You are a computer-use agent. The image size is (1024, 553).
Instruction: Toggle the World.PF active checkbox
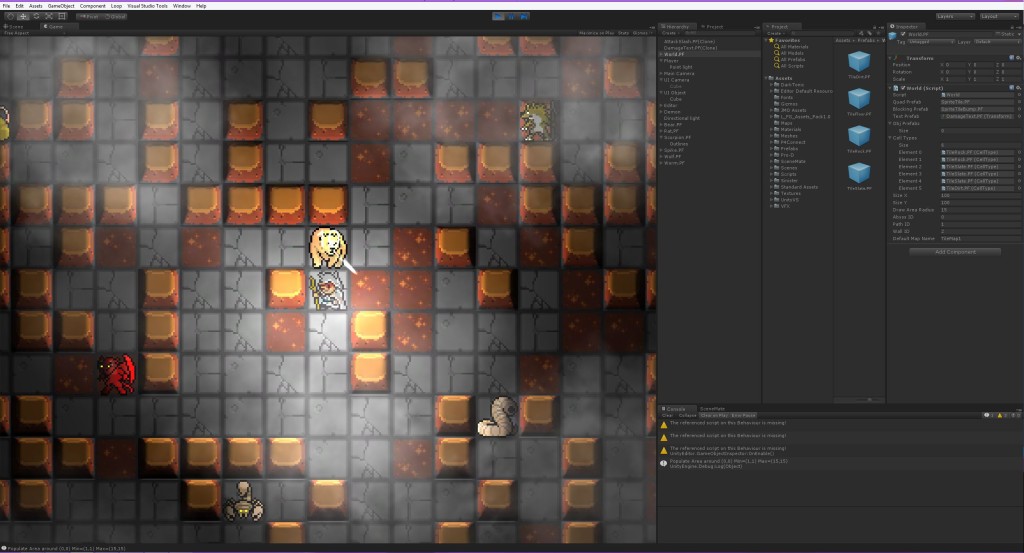tap(903, 34)
